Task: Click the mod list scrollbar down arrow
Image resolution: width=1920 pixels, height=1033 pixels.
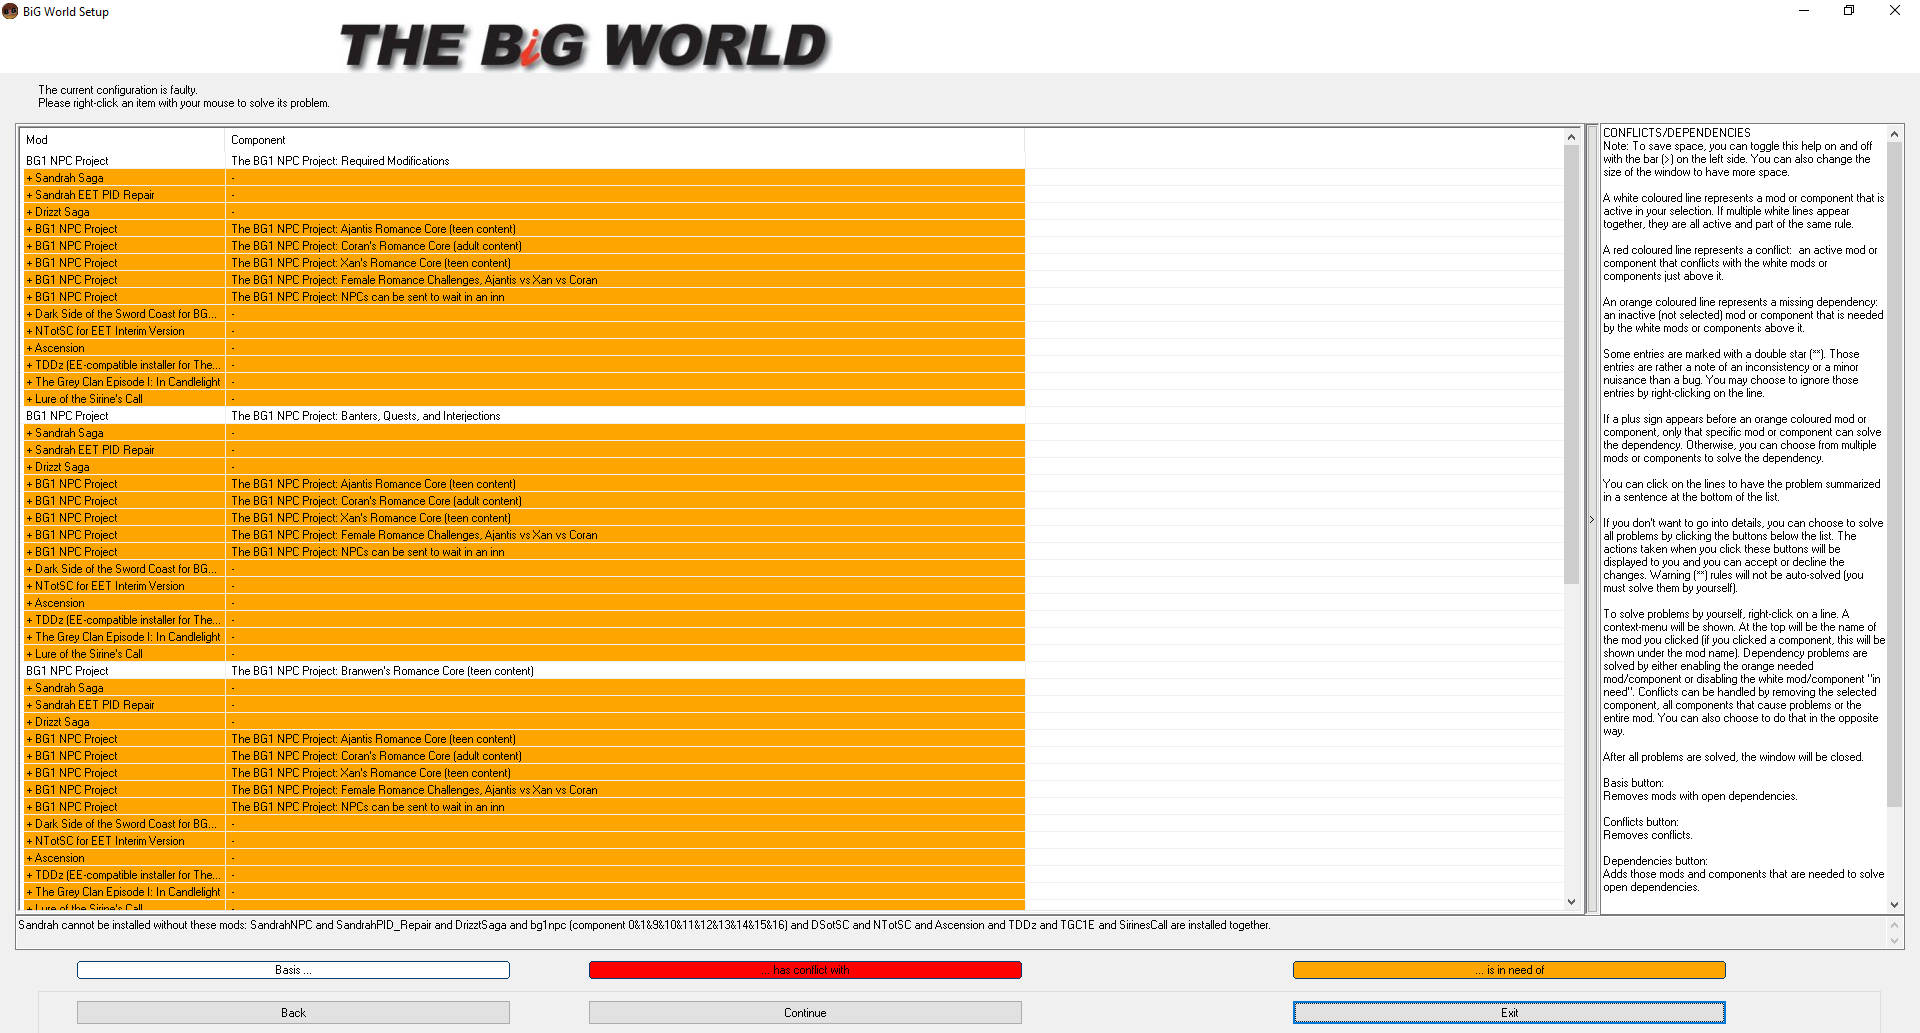Action: [x=1571, y=902]
